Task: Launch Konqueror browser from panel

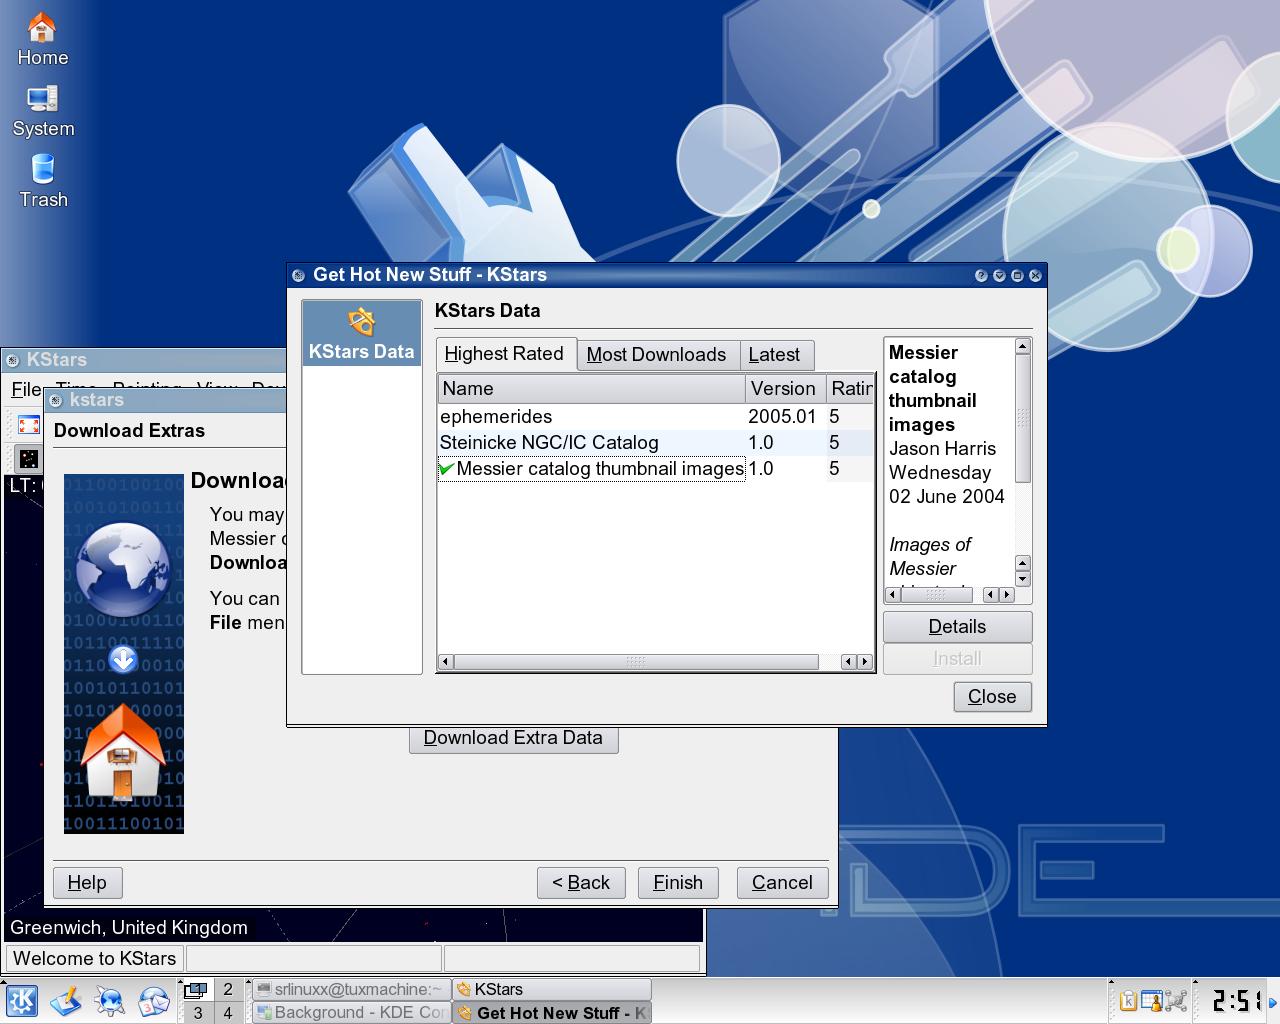Action: pyautogui.click(x=110, y=1001)
